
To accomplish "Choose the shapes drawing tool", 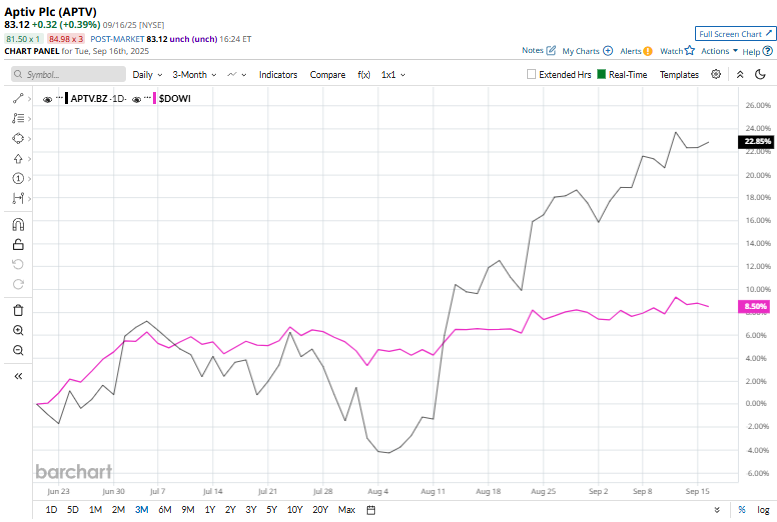I will pos(18,138).
